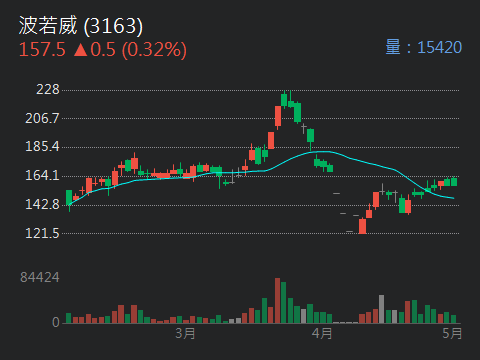Click the volume label 量 : 15420
This screenshot has width=480, height=360.
pos(424,47)
